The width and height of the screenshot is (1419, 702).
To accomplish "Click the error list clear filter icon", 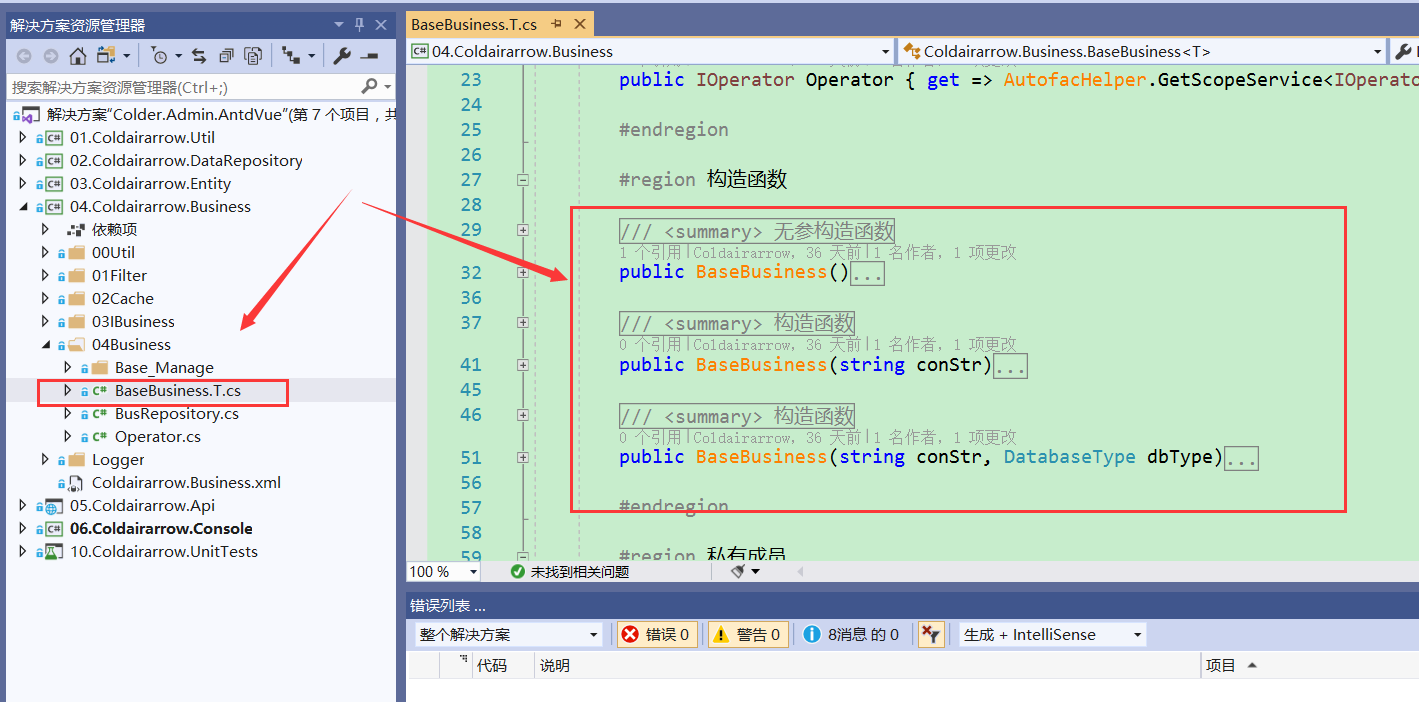I will click(x=930, y=634).
